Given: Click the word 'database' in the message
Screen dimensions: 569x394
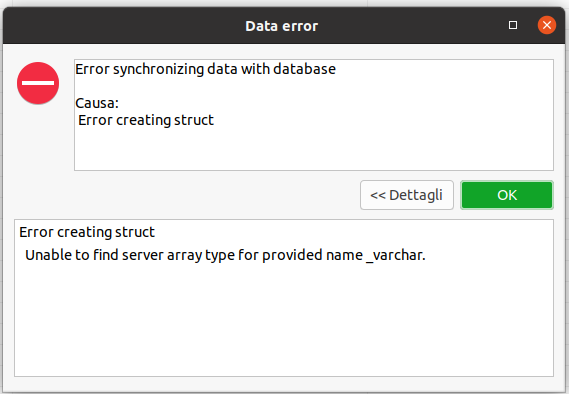Looking at the screenshot, I should click(x=304, y=69).
